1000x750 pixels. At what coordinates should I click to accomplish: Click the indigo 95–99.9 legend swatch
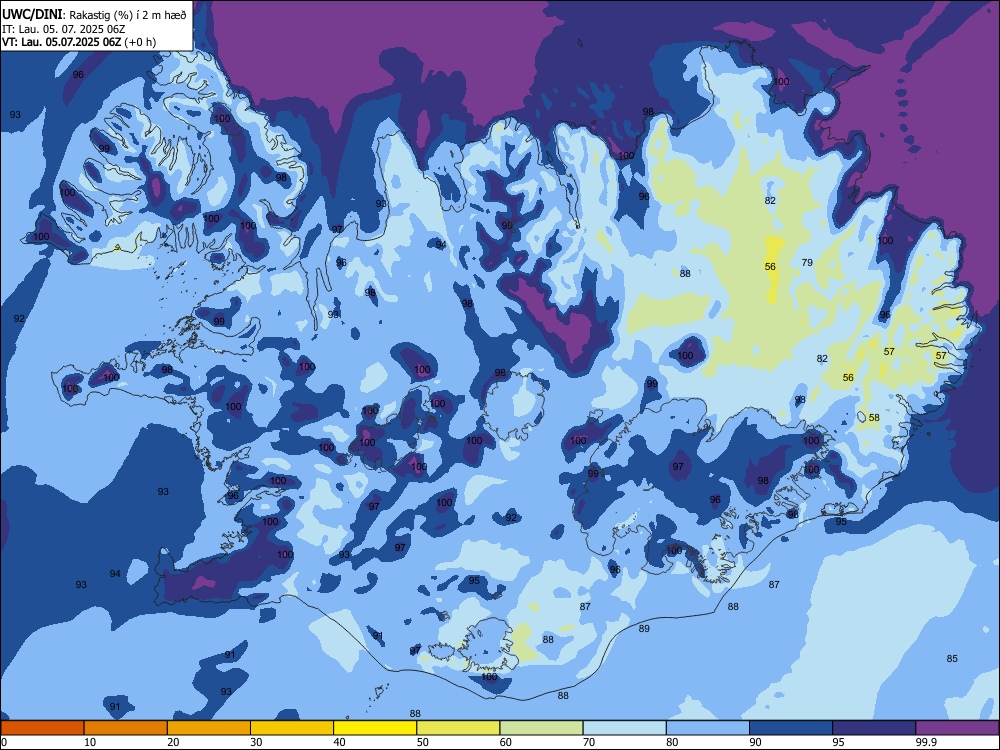coord(874,728)
